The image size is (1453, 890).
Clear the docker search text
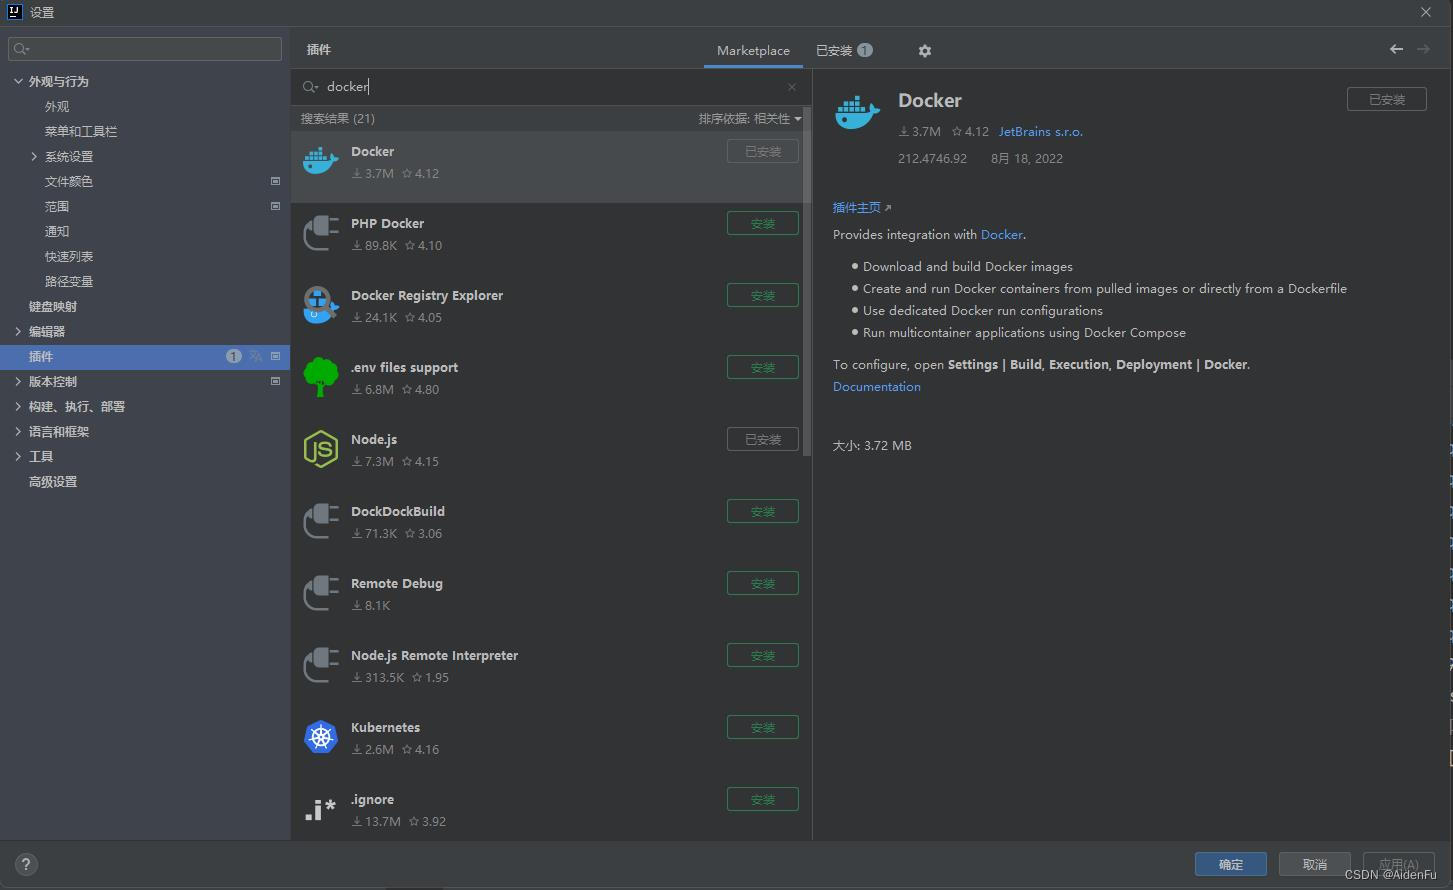click(792, 87)
